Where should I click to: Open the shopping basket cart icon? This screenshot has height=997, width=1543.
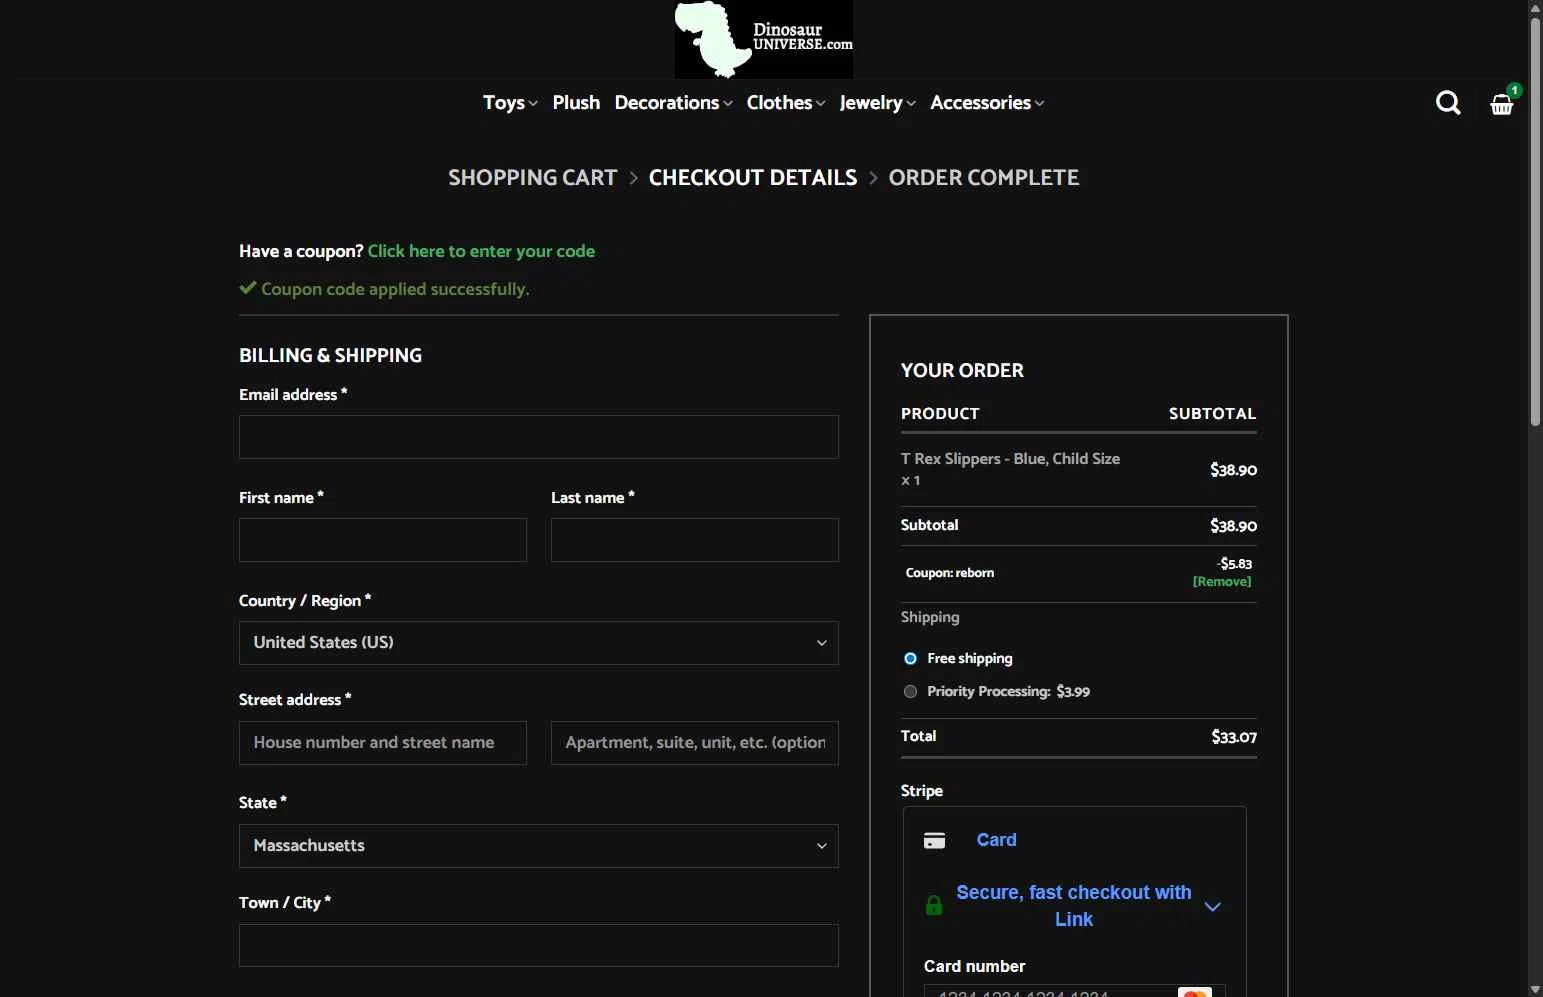point(1502,103)
